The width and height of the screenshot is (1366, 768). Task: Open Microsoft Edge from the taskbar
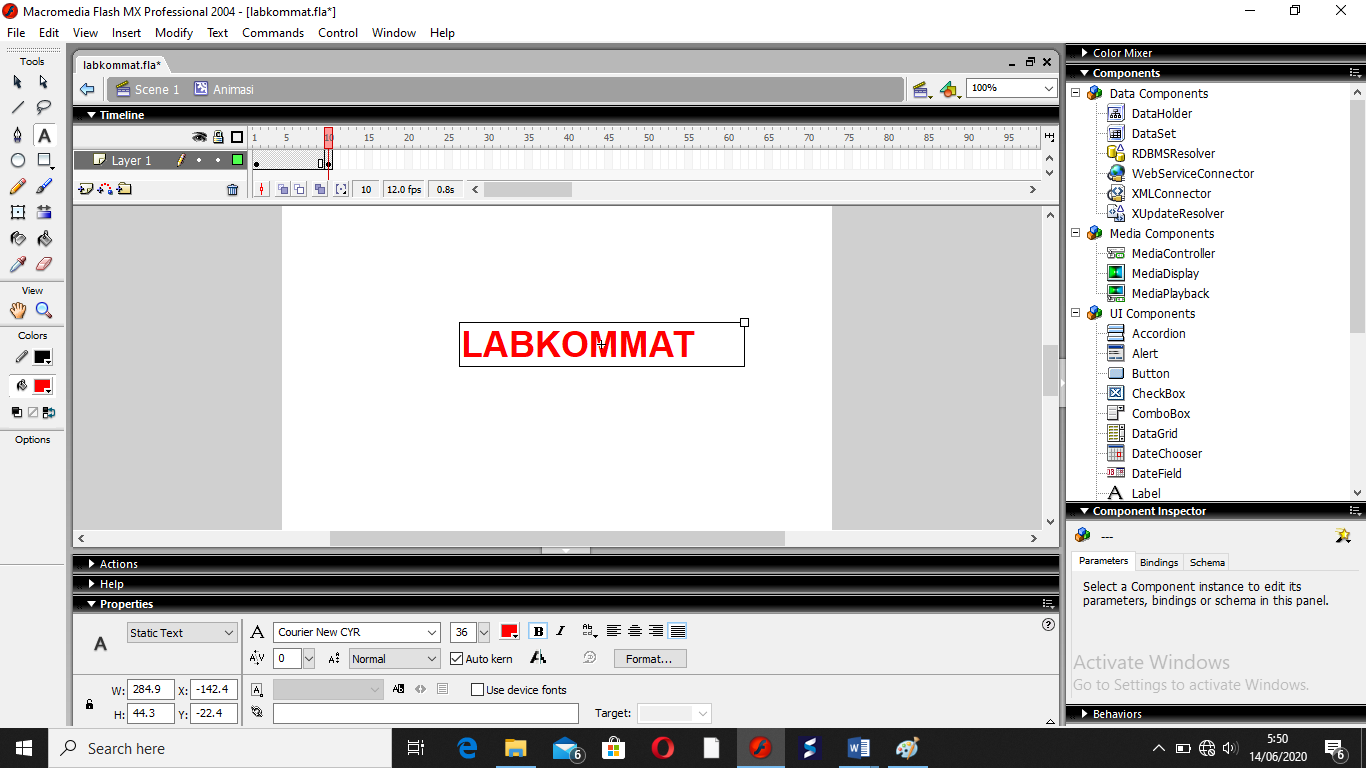pos(467,748)
